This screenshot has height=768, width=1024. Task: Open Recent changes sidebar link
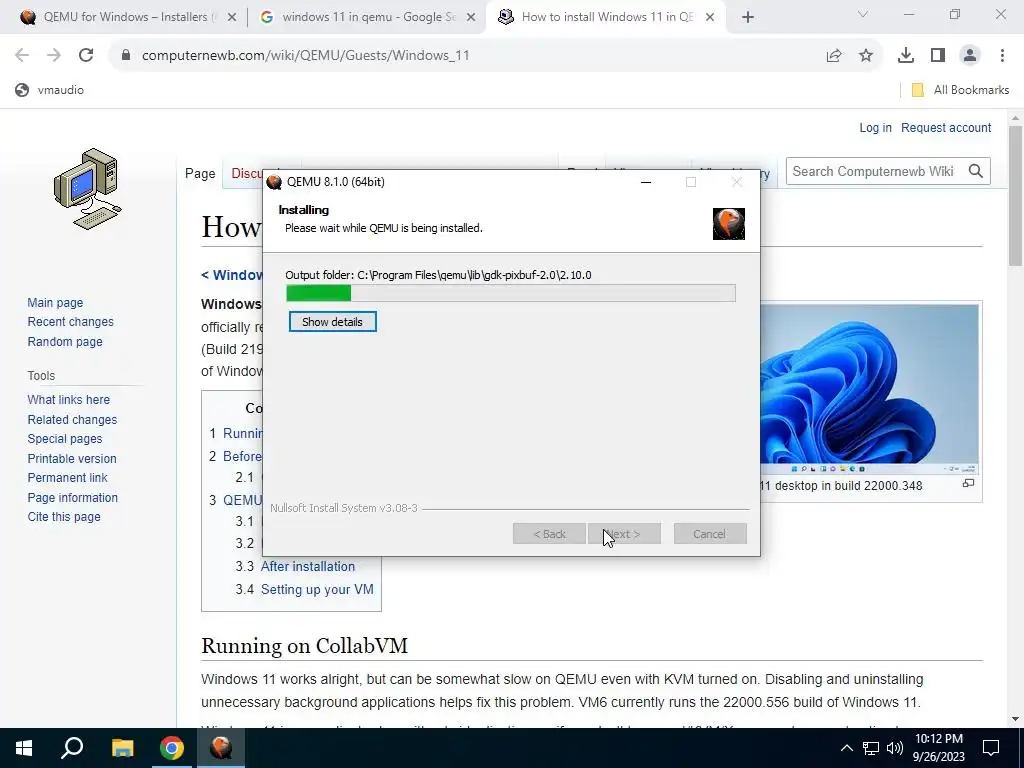pos(71,322)
